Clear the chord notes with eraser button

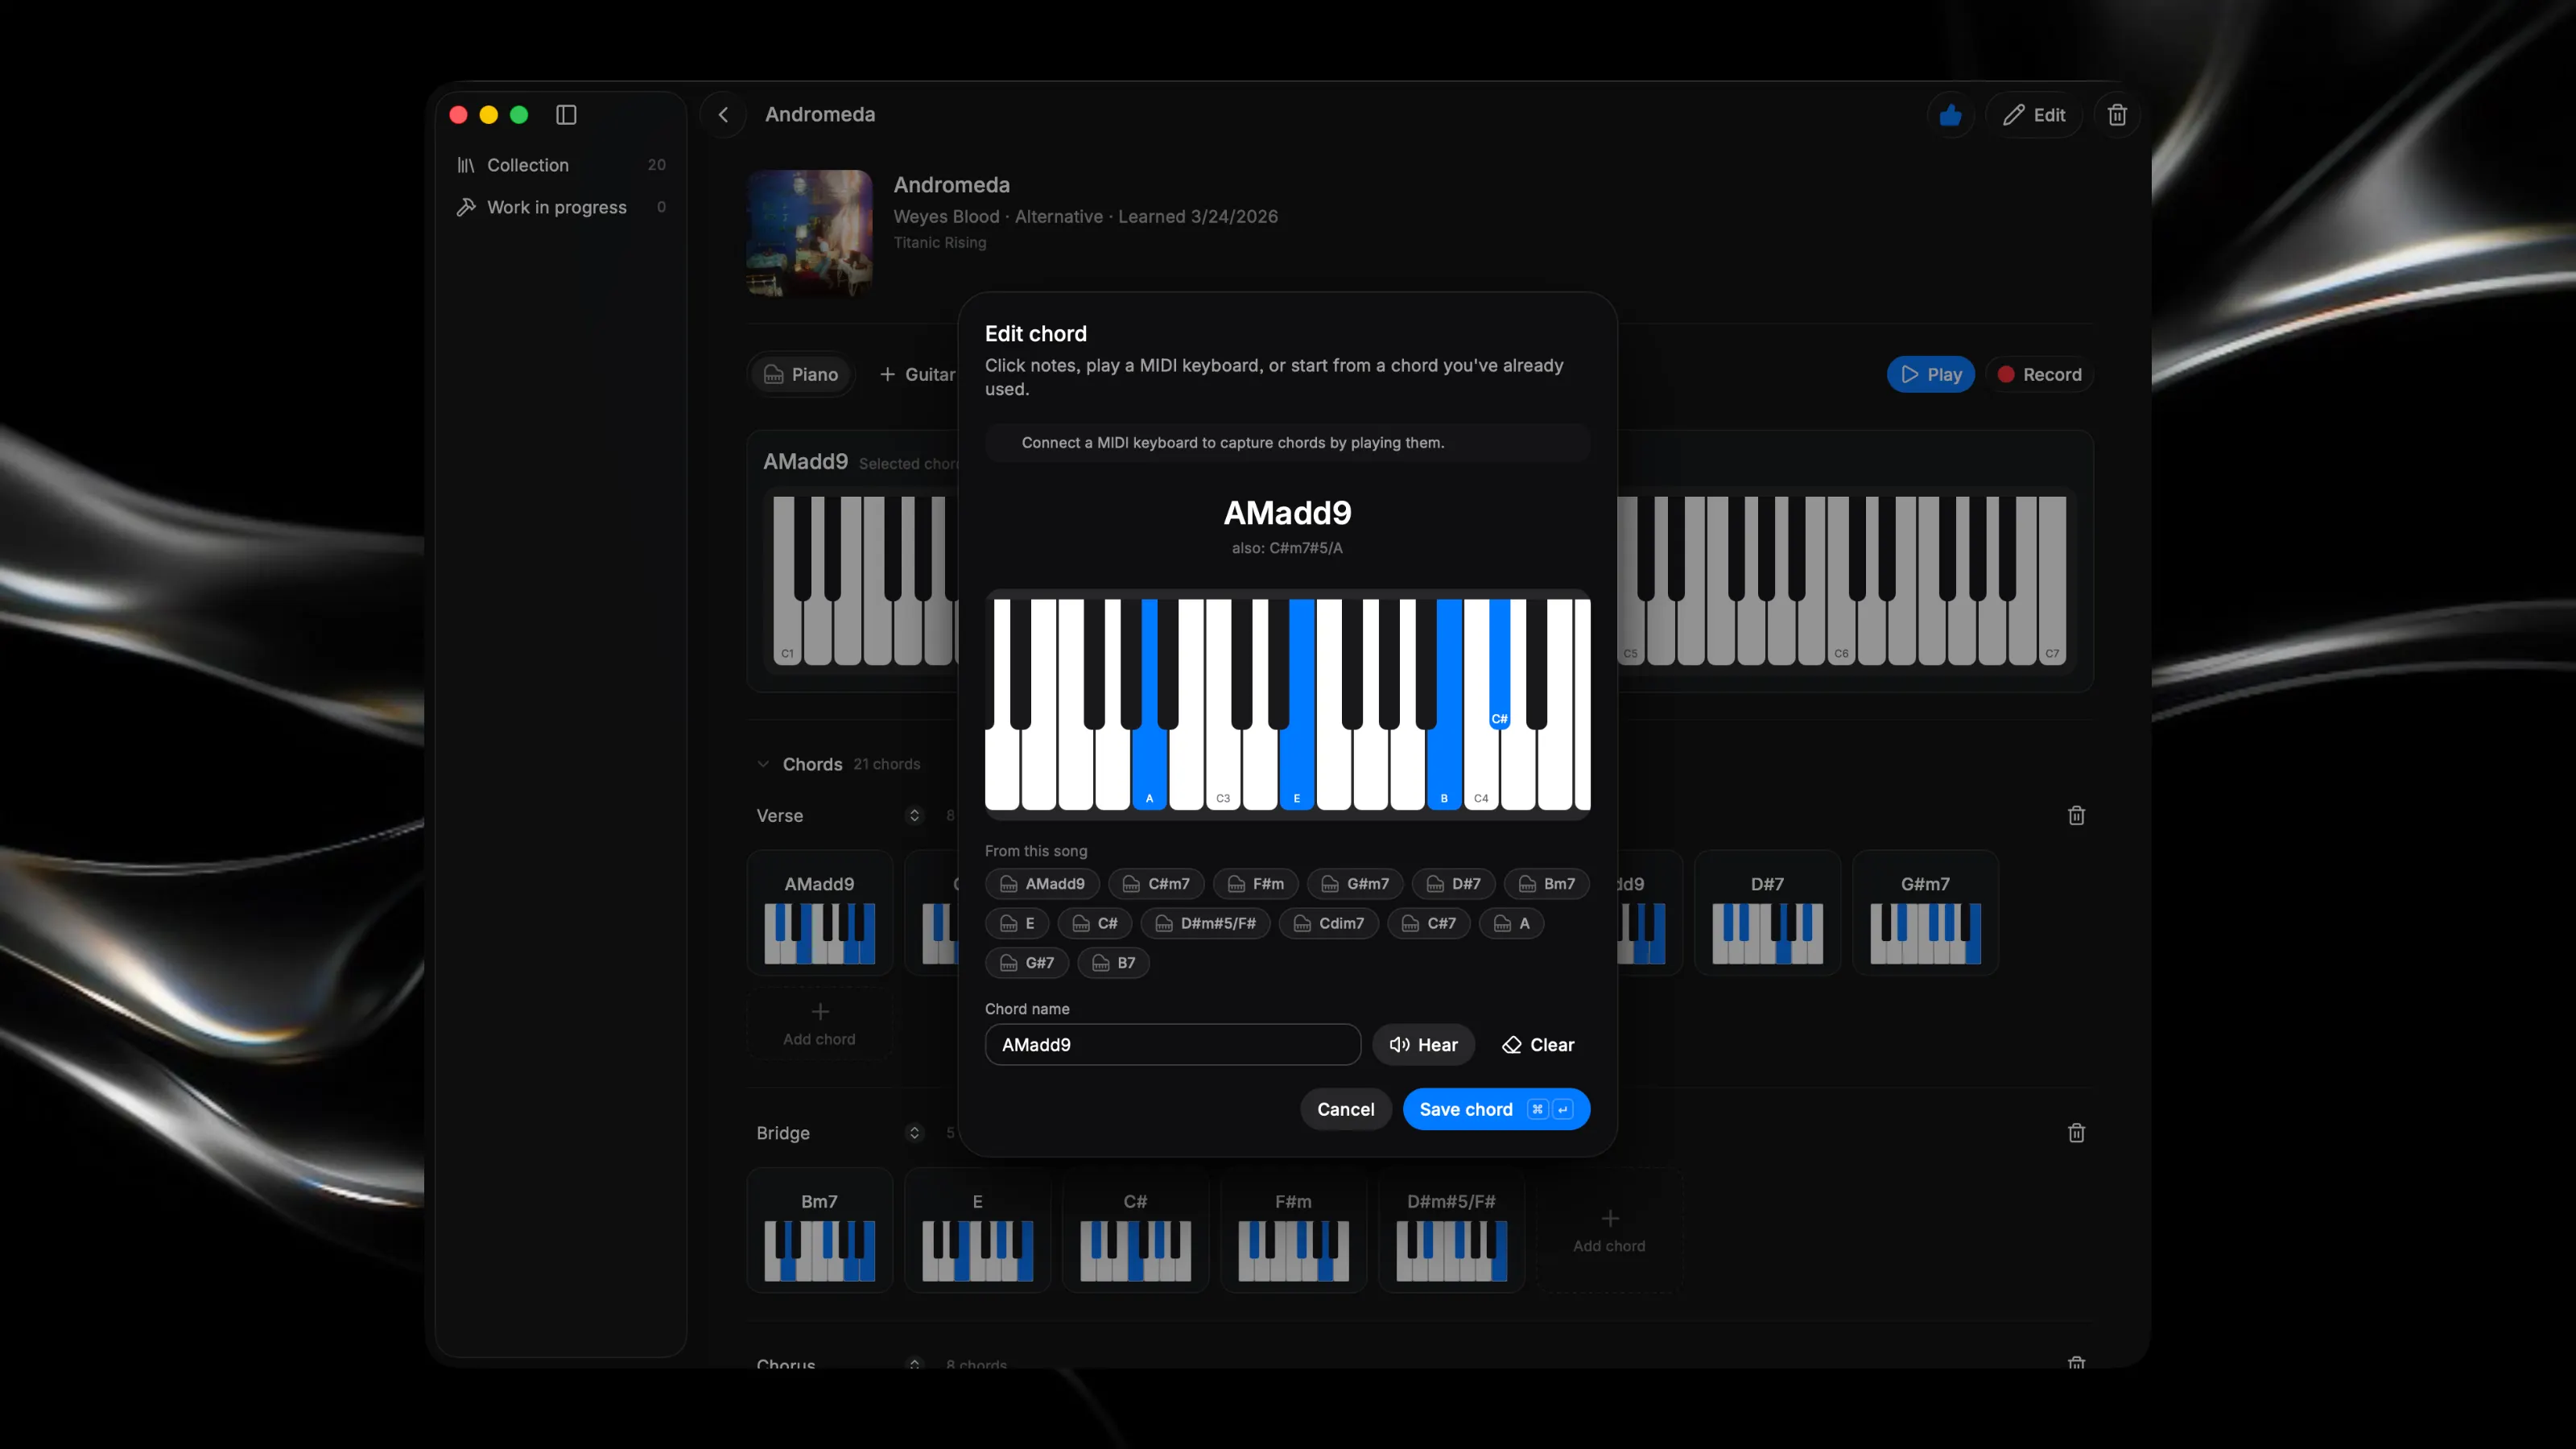click(1538, 1044)
